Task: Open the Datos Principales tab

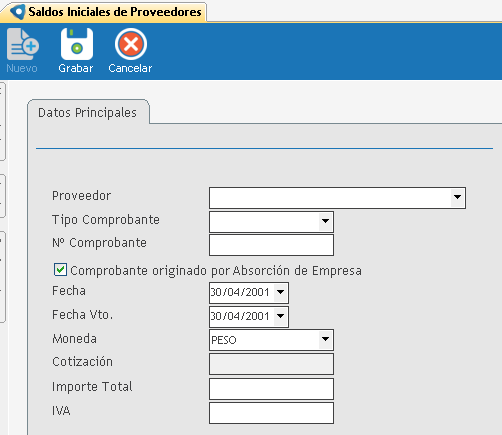Action: [x=88, y=113]
